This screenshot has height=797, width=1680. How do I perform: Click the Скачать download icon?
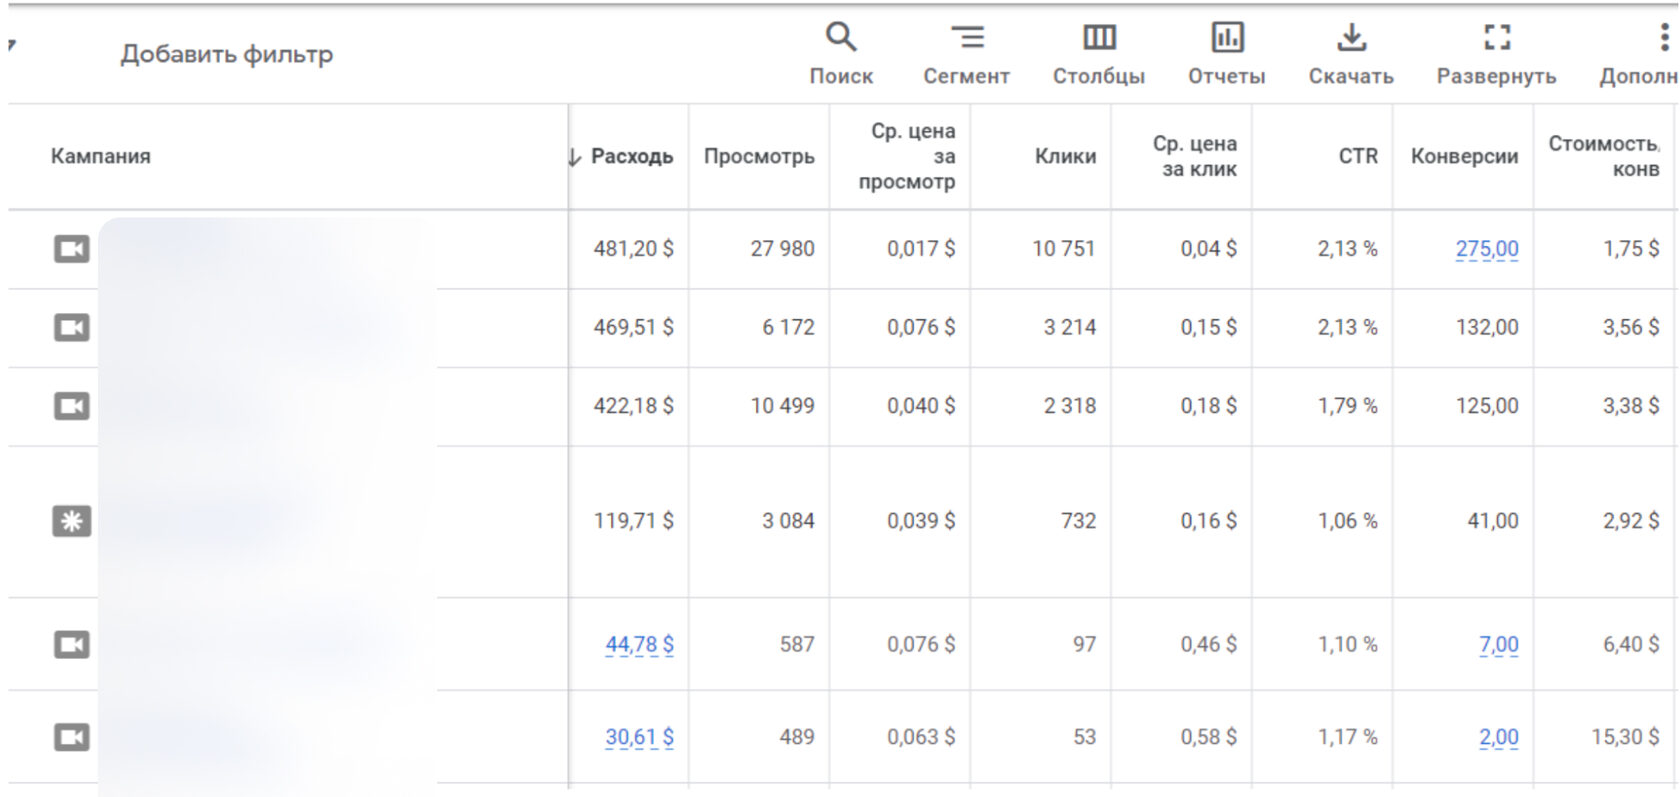[x=1351, y=38]
